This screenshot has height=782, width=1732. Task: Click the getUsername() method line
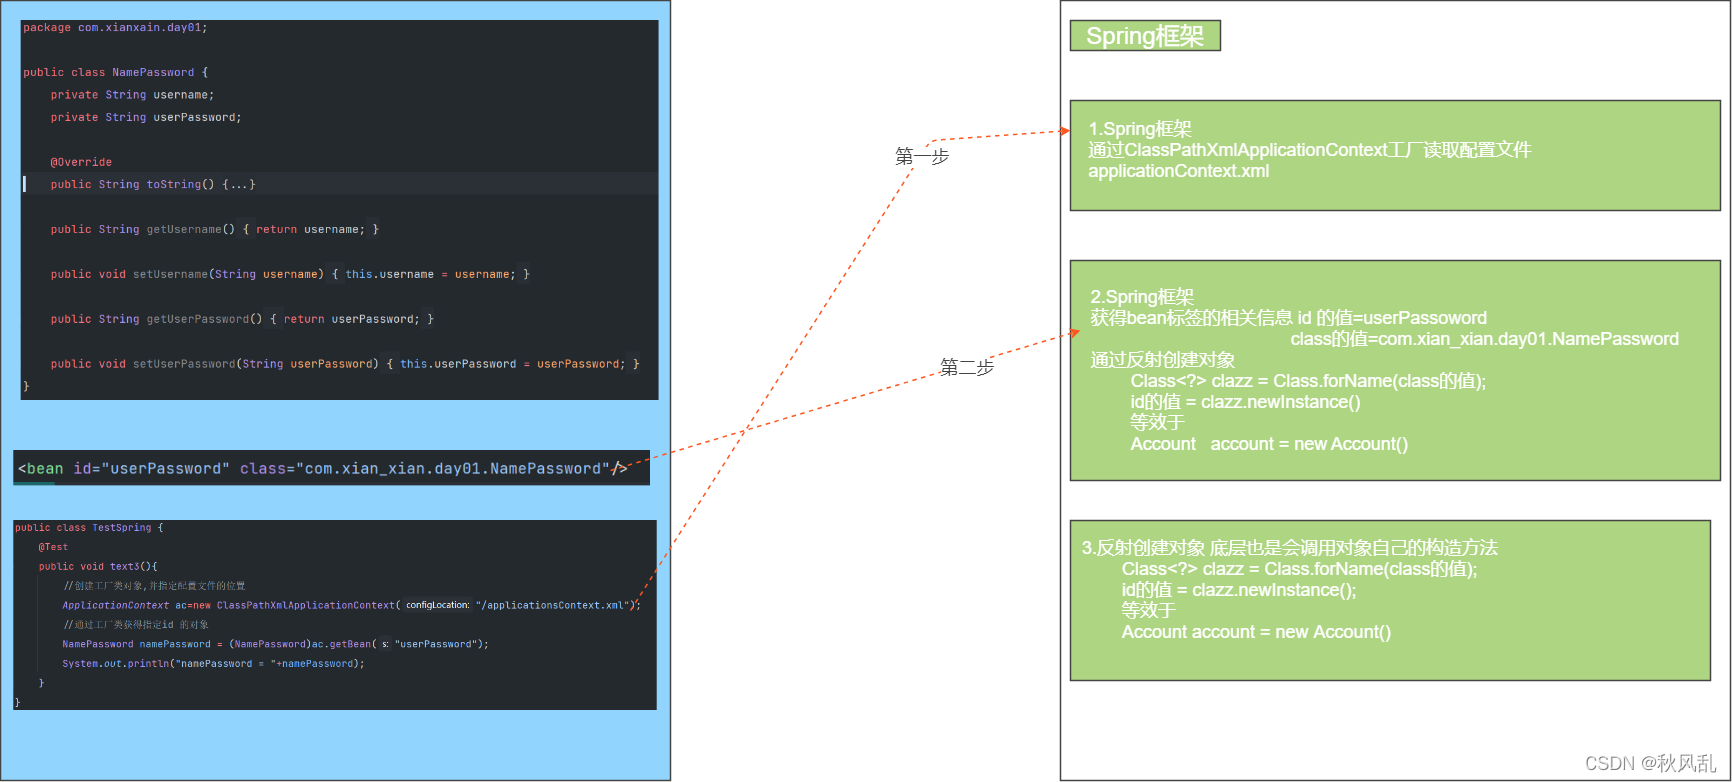pos(215,230)
